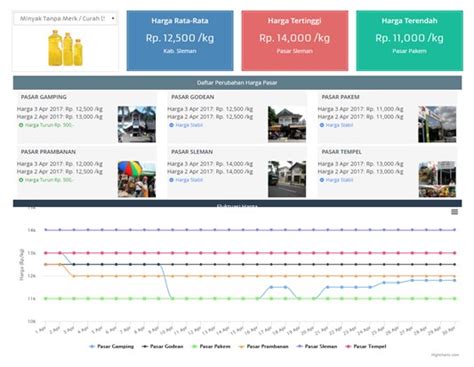Open Pasar Godean market photo
474x367 pixels.
point(287,124)
